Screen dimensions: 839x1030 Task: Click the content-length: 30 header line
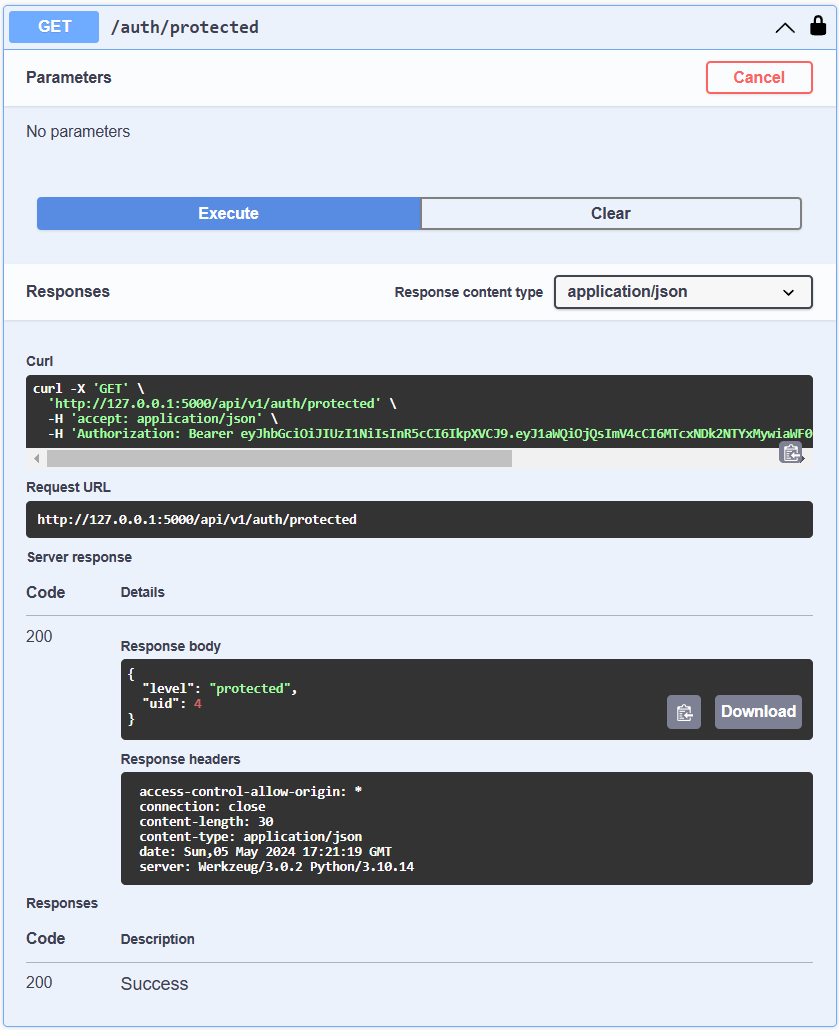click(x=206, y=821)
